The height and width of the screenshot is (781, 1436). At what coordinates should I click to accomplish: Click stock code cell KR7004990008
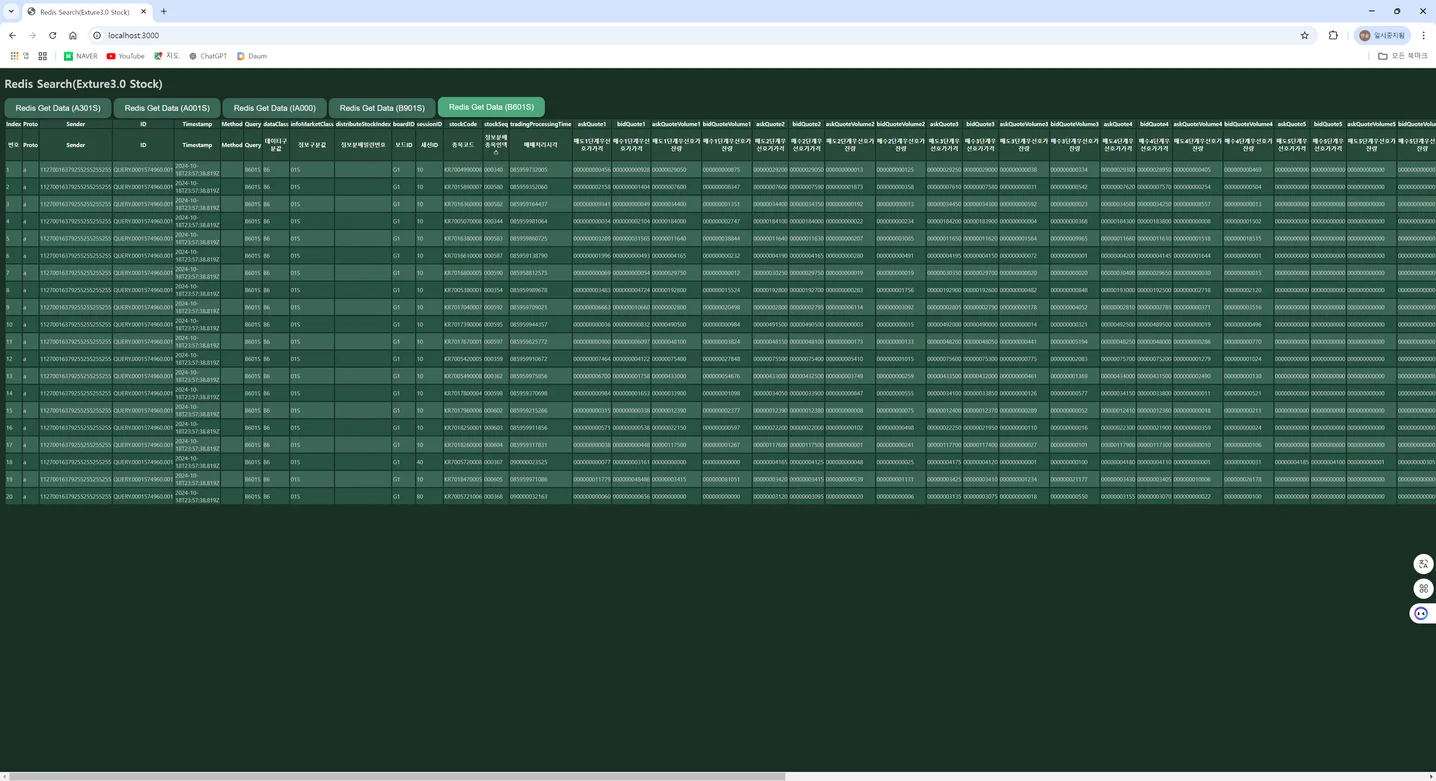click(463, 170)
